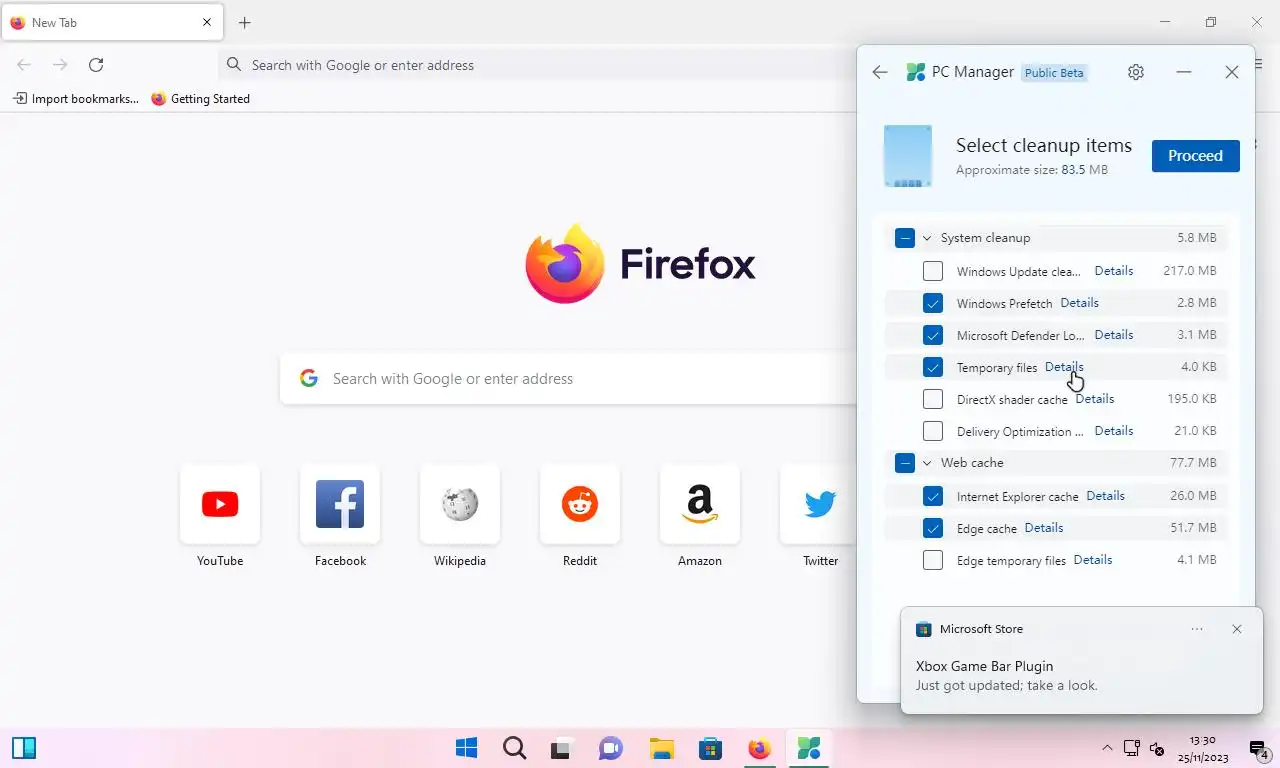
Task: Switch to Firefox in taskbar
Action: [759, 748]
